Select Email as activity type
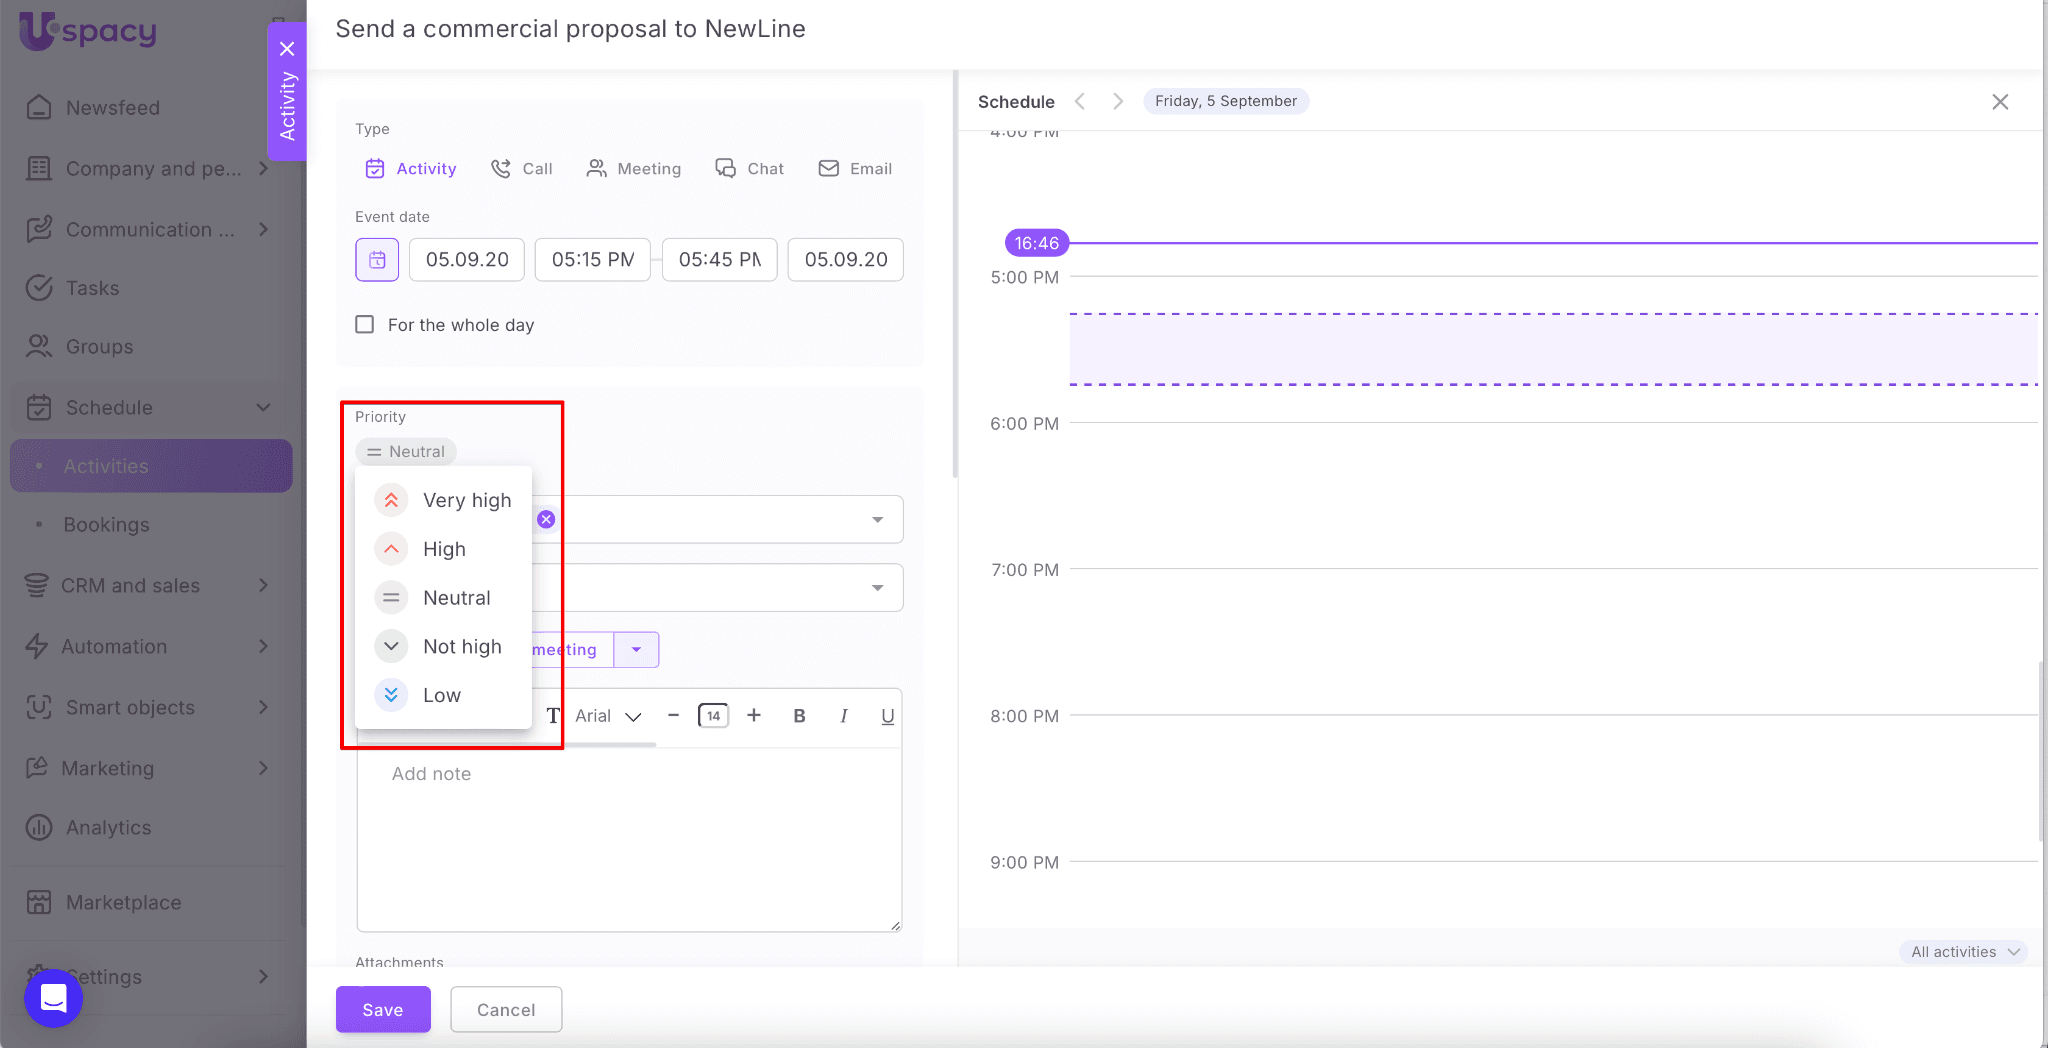Image resolution: width=2048 pixels, height=1048 pixels. pos(855,169)
